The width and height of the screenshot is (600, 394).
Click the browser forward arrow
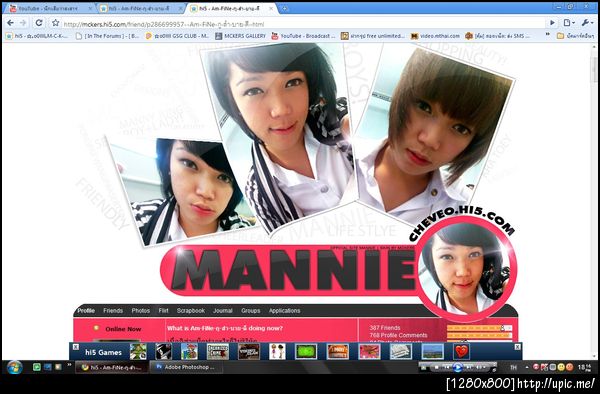23,23
